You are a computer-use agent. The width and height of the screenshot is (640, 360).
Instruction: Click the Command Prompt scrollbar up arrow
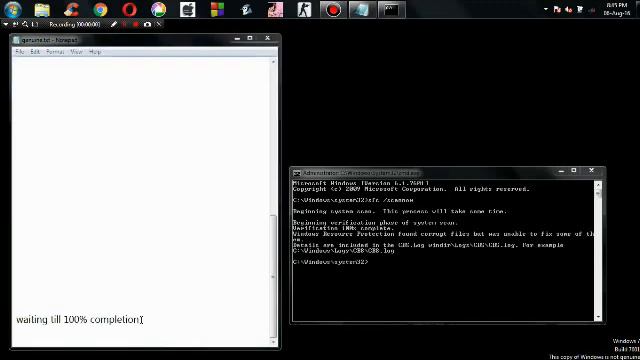pyautogui.click(x=598, y=185)
